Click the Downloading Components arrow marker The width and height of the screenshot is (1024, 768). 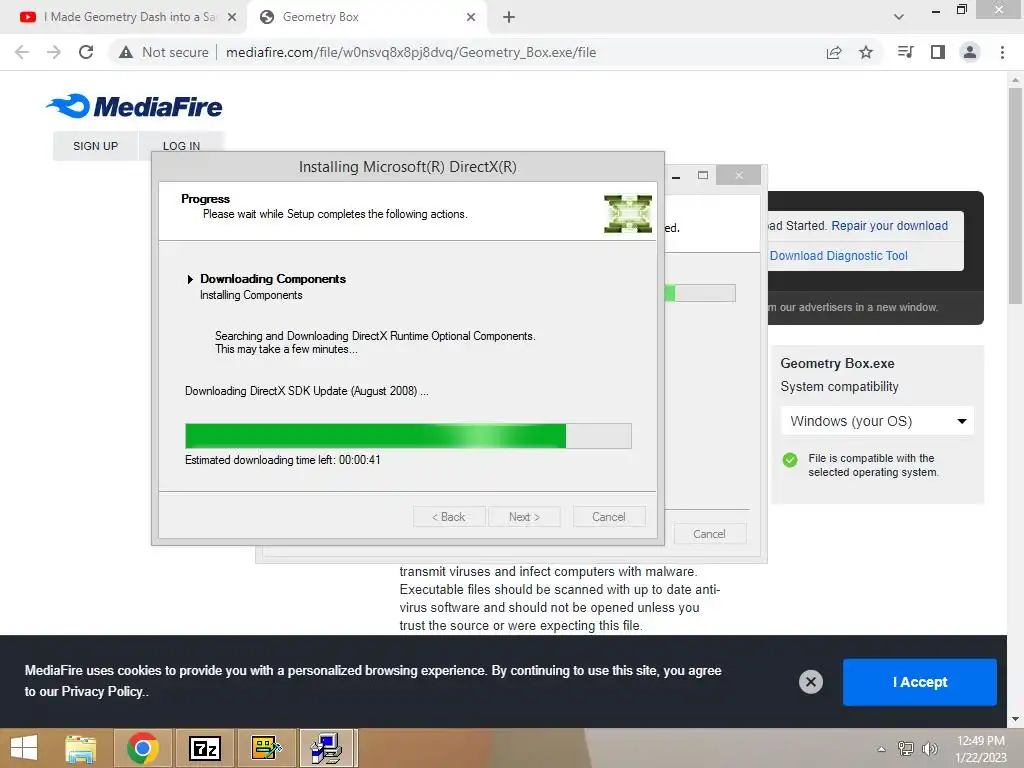point(190,280)
